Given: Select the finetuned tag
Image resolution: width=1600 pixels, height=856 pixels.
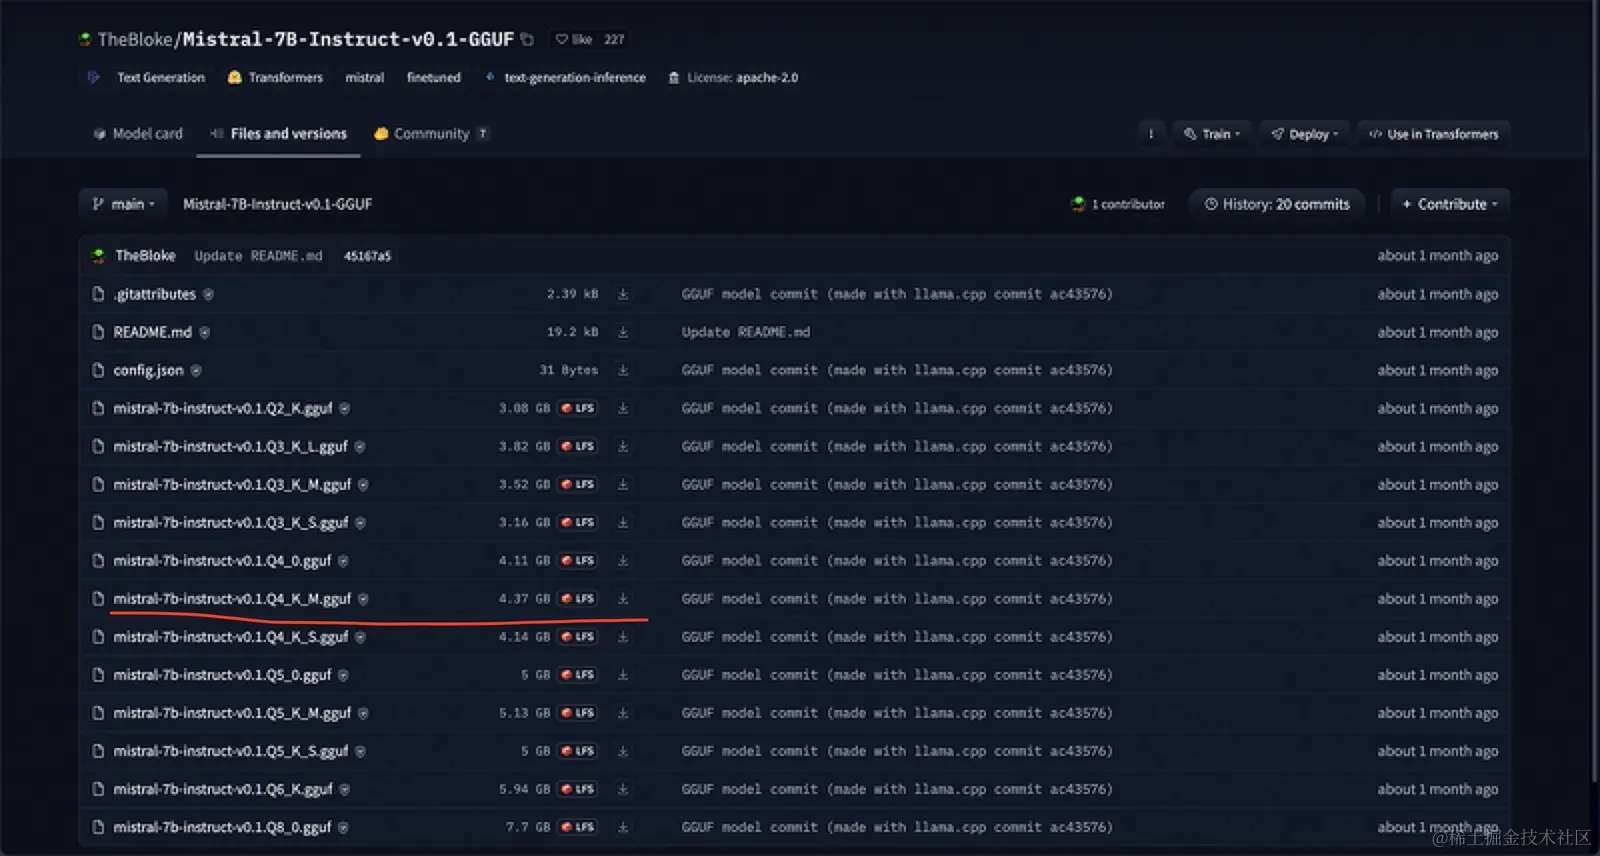Looking at the screenshot, I should point(433,78).
